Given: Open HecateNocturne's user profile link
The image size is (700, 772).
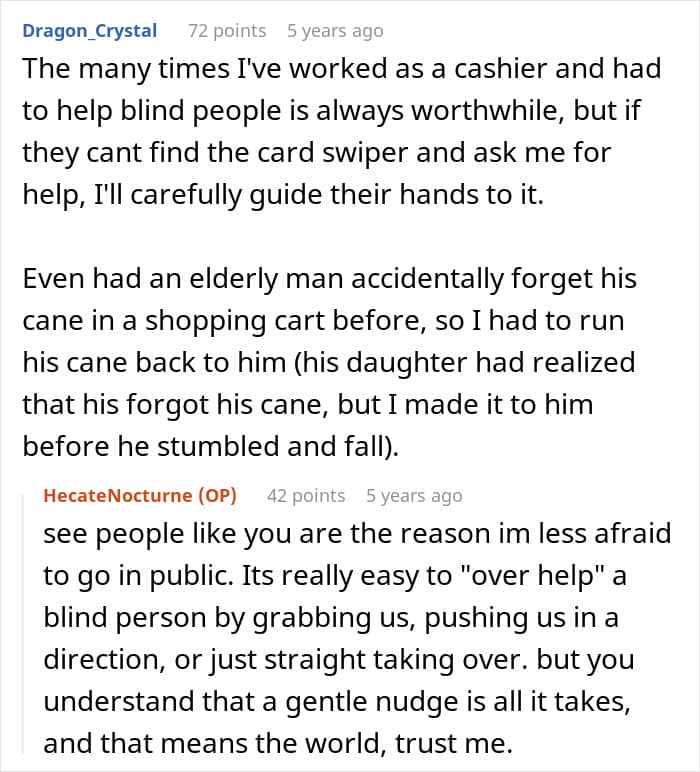Looking at the screenshot, I should pos(118,495).
